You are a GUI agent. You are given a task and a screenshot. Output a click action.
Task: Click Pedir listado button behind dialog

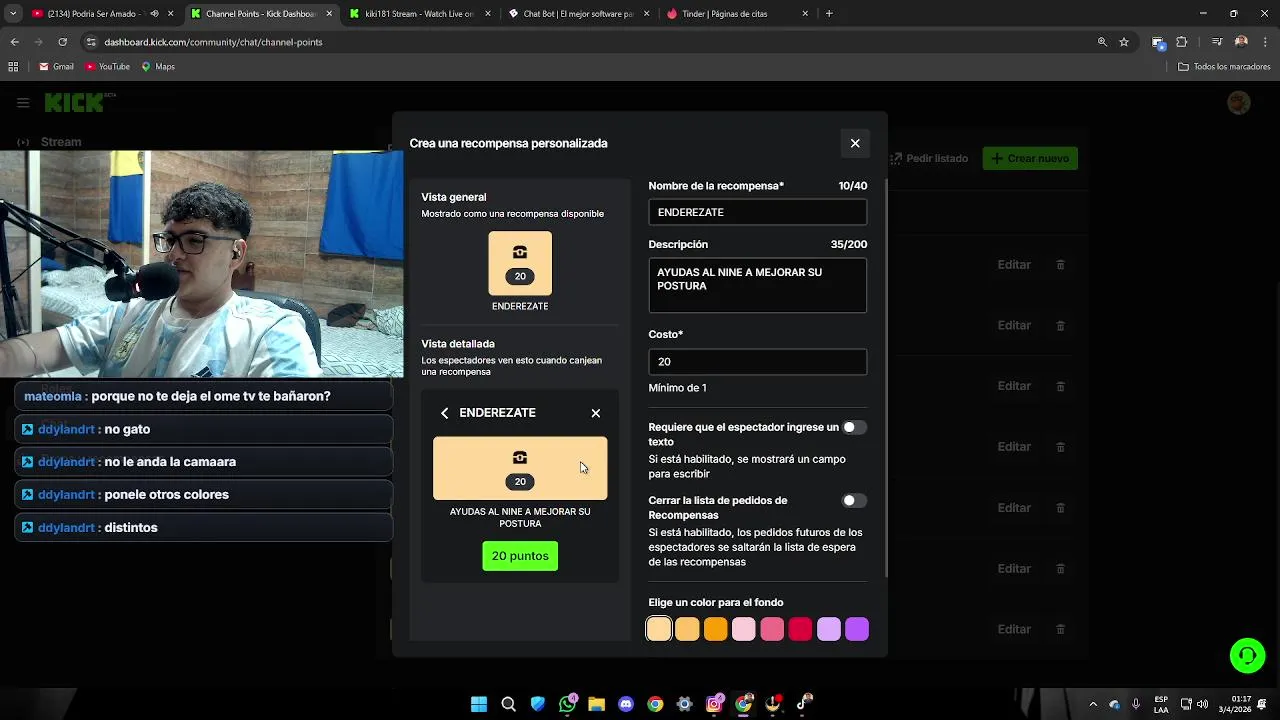coord(928,158)
